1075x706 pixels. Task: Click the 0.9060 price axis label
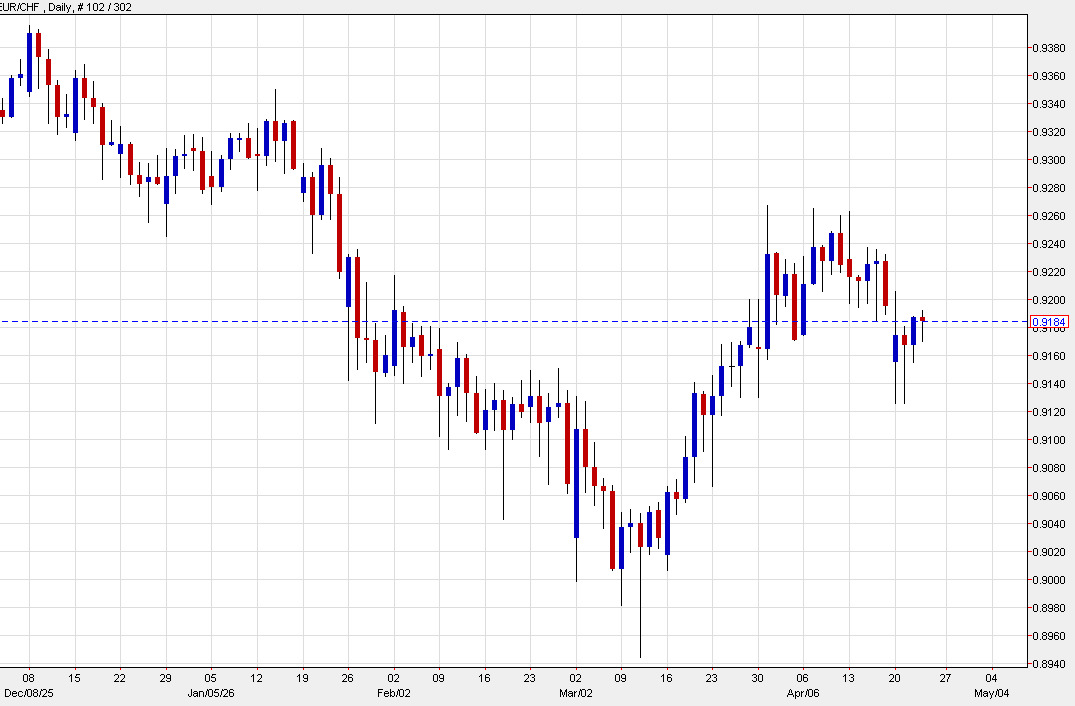point(1048,494)
